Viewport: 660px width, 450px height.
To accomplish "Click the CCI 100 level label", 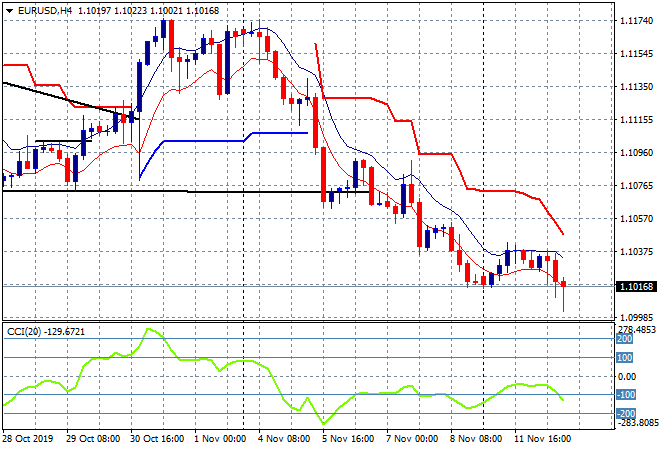I will [x=625, y=358].
